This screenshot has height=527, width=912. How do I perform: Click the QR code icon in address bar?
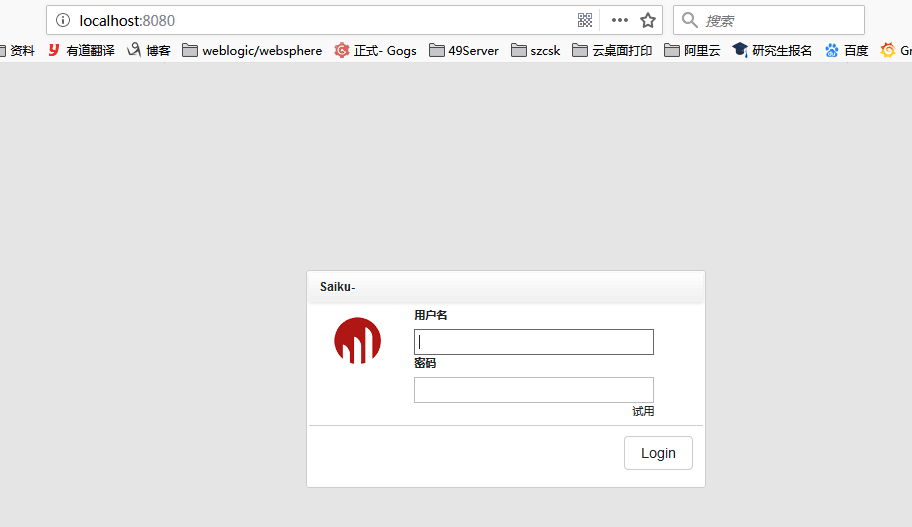[x=585, y=20]
